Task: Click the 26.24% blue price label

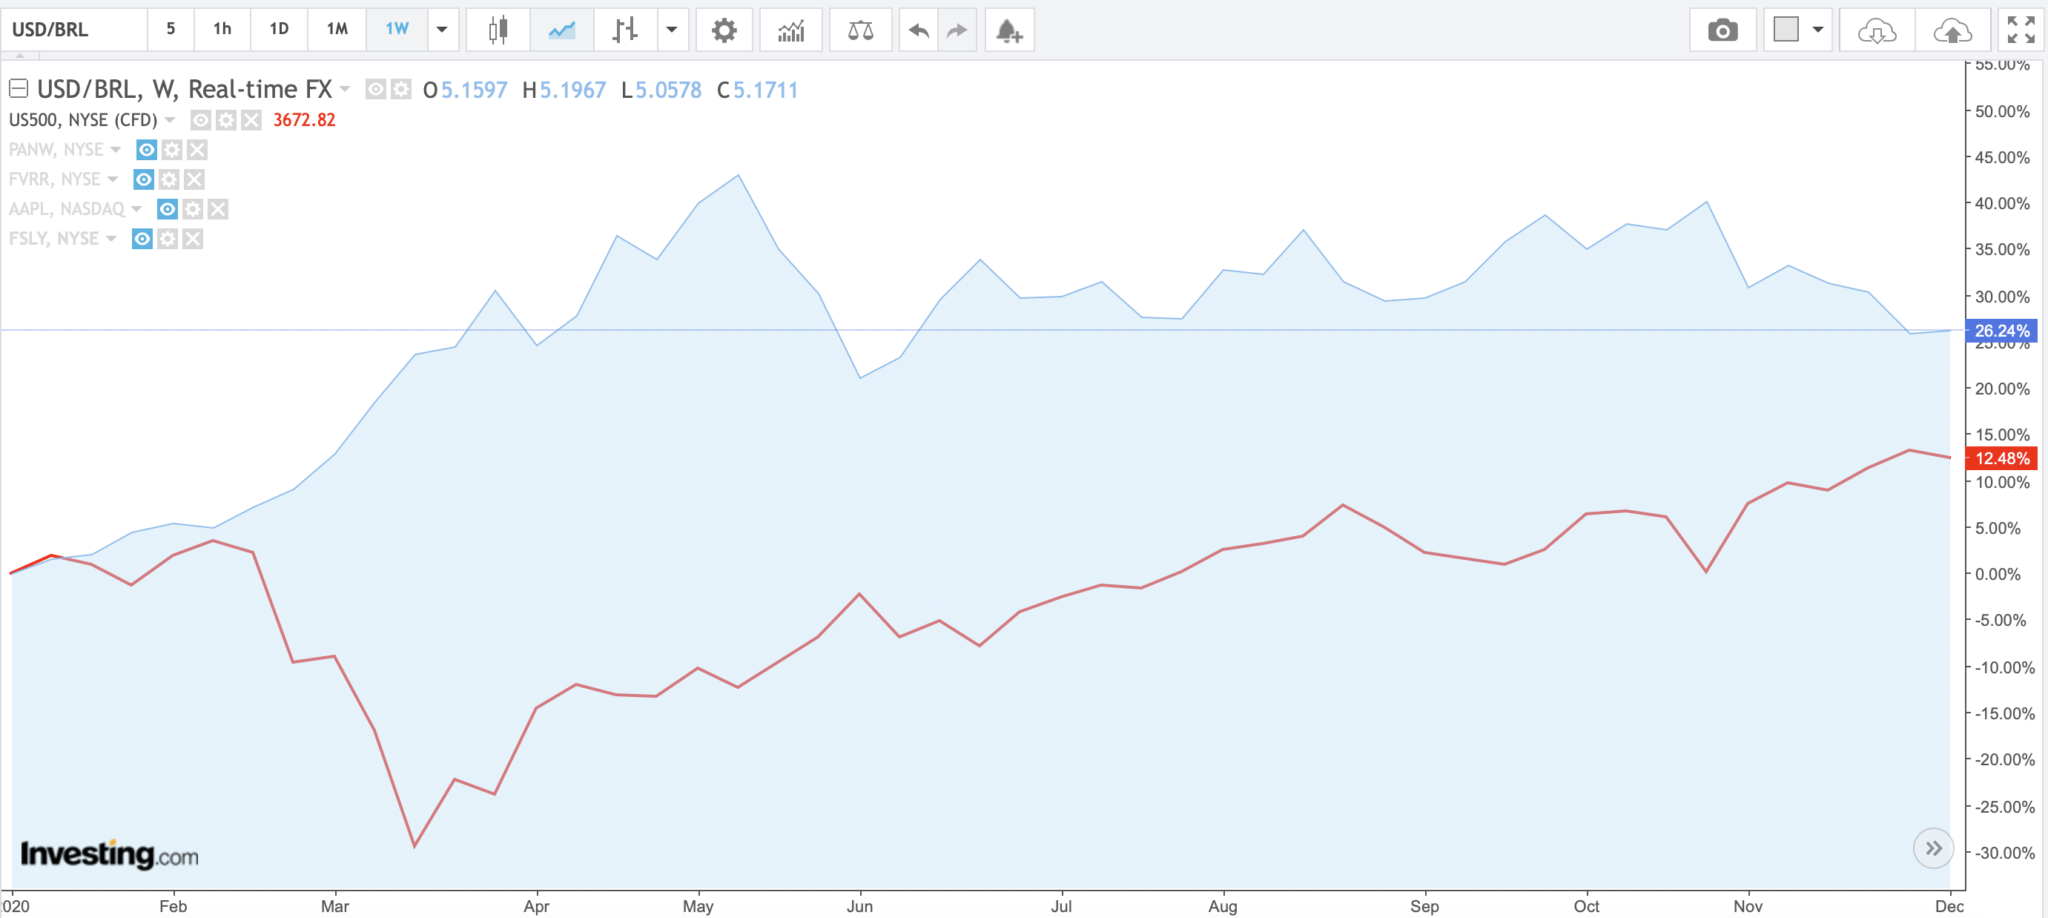Action: coord(2001,331)
